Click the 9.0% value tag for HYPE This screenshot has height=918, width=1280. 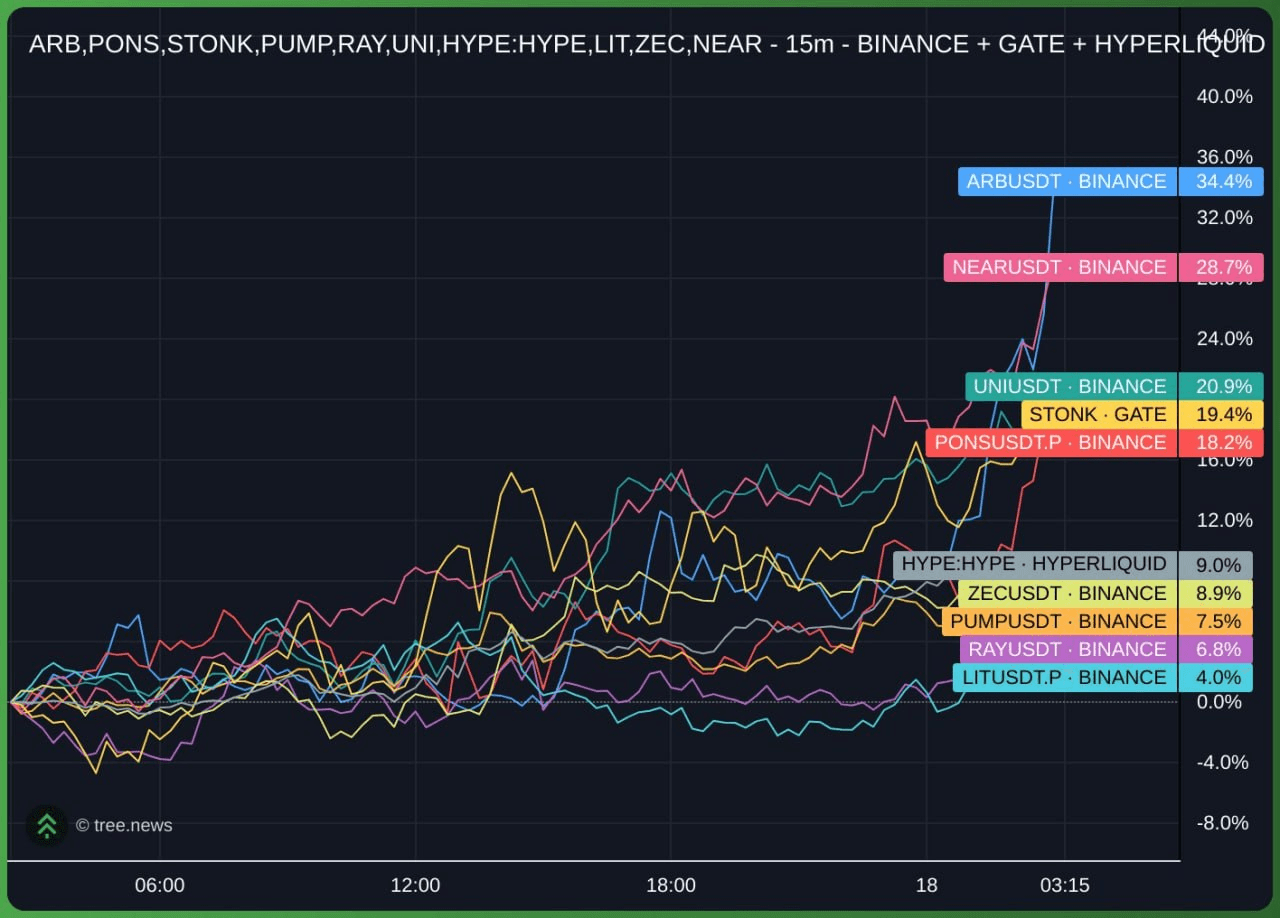[1217, 564]
